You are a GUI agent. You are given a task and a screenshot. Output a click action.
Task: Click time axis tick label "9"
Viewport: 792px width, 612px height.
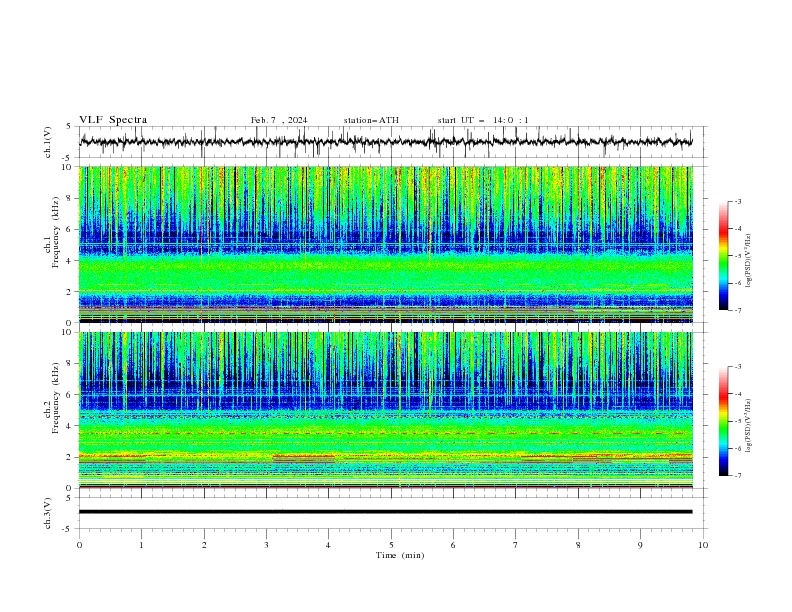(640, 545)
